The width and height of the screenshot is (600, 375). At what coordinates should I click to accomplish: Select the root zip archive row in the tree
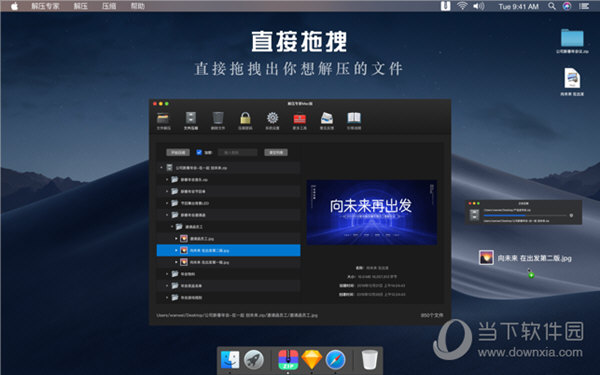(x=228, y=168)
